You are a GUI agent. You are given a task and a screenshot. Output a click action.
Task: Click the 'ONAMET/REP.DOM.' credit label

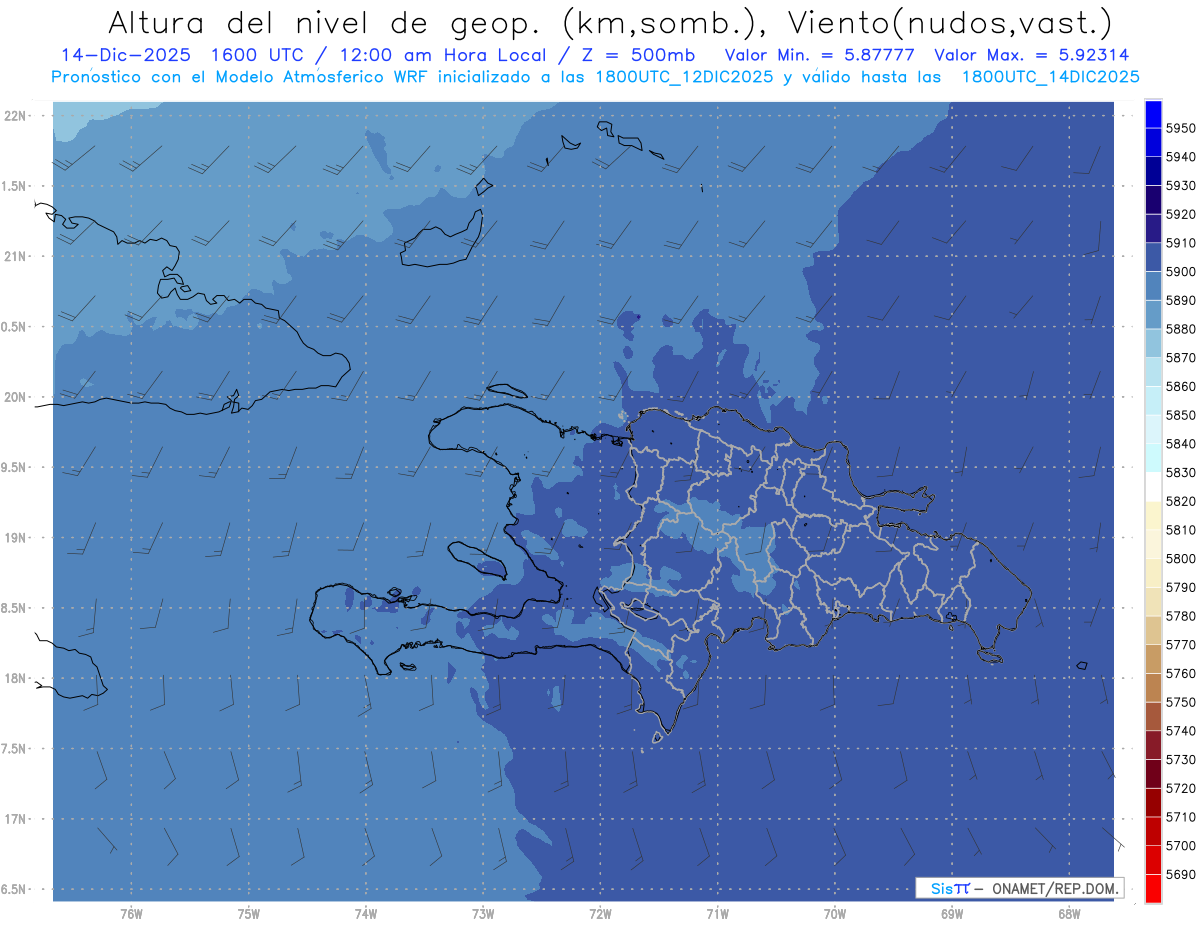click(1054, 888)
